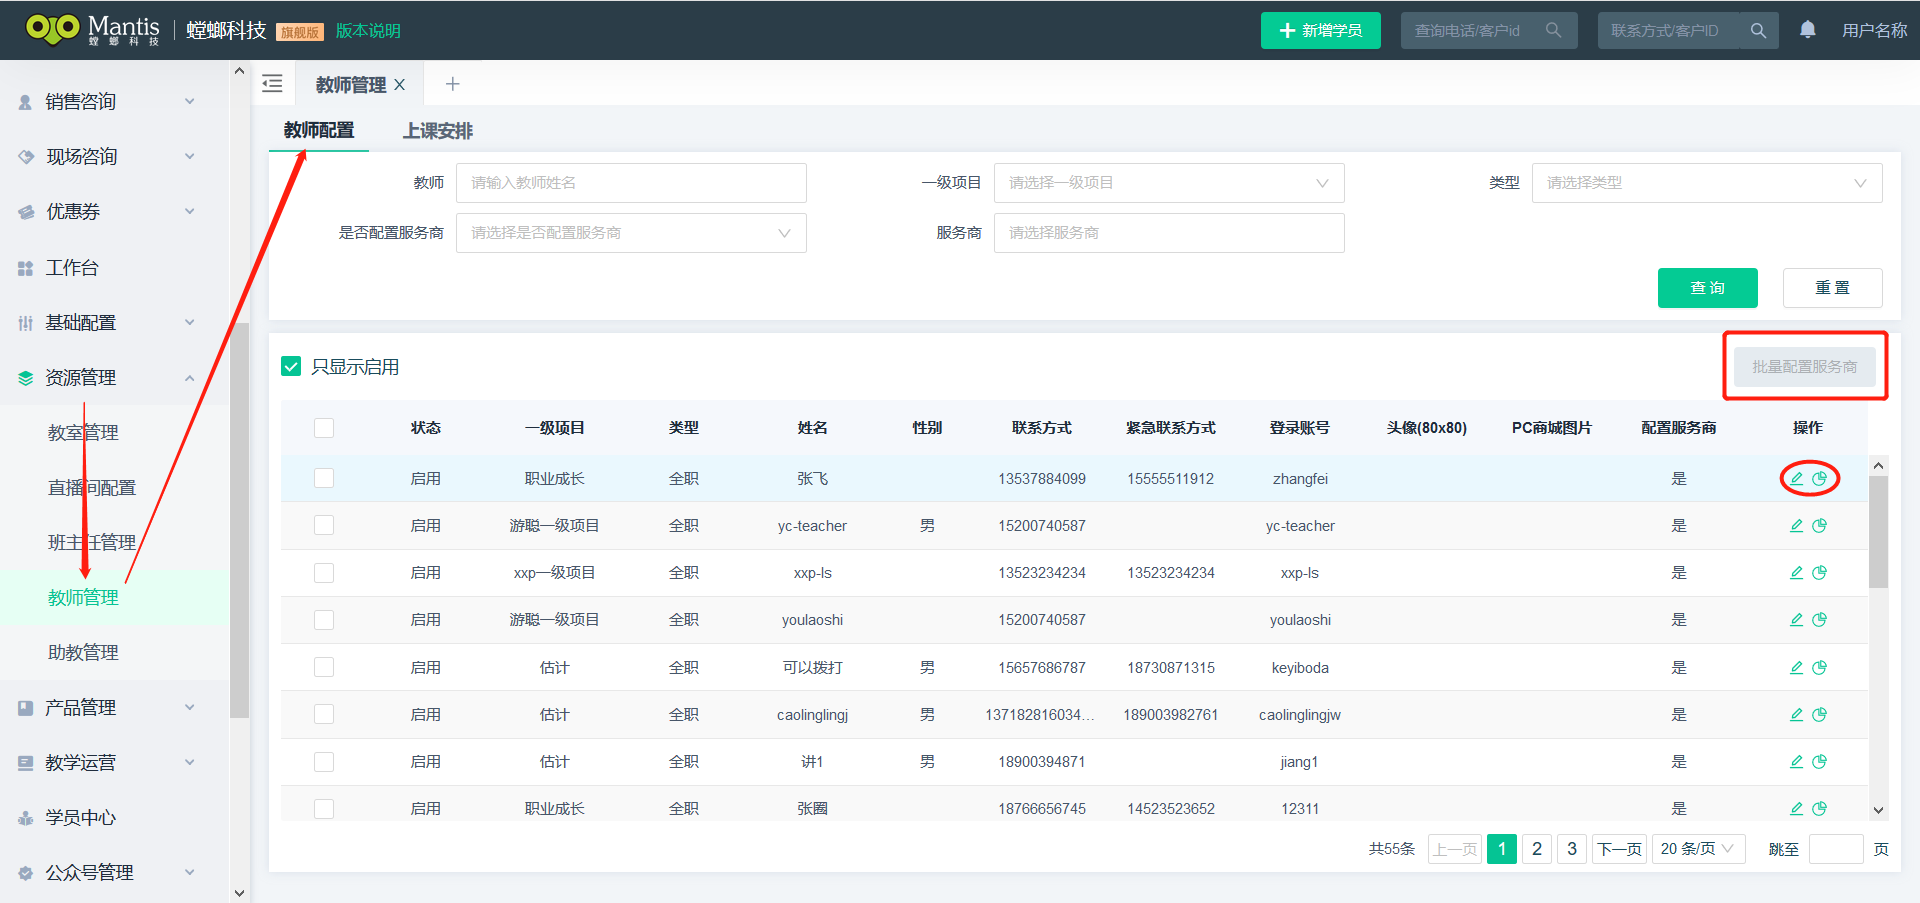1920x903 pixels.
Task: Select the row checkbox for yc-teacher
Action: (324, 526)
